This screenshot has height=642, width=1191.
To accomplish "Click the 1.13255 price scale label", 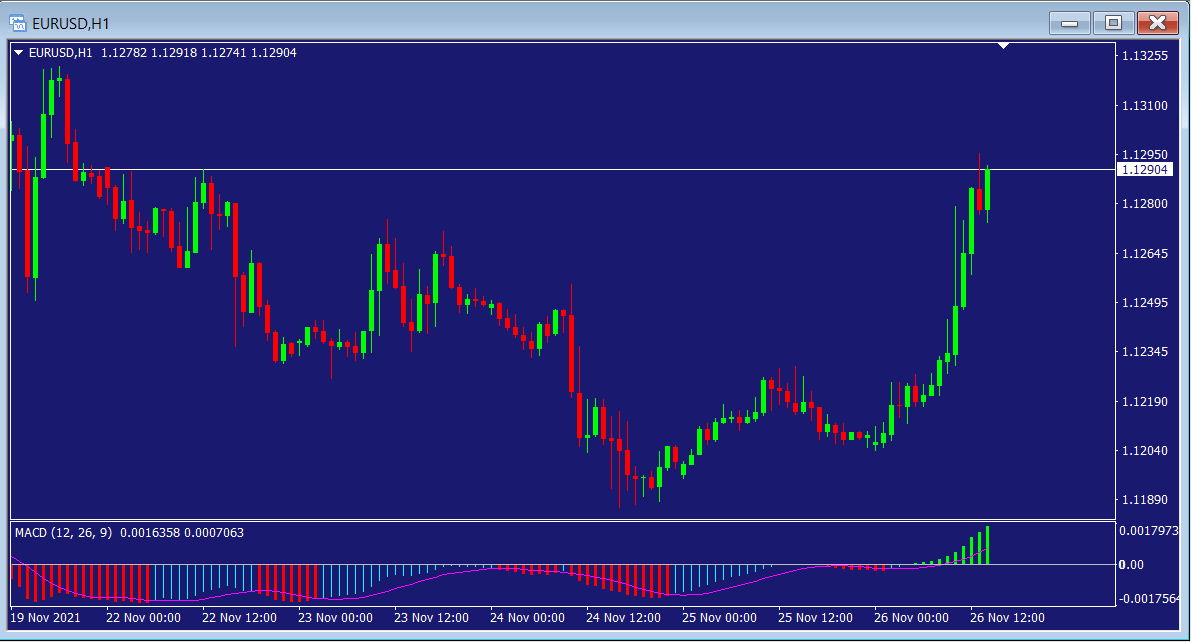I will point(1145,56).
